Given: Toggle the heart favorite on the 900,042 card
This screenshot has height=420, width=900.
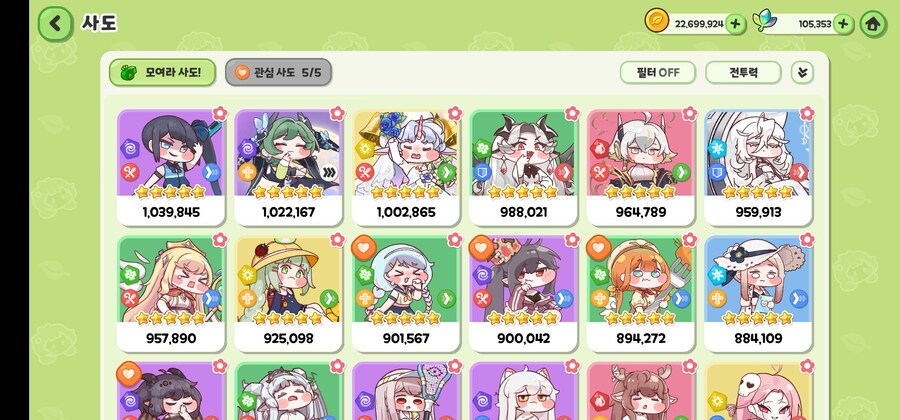Looking at the screenshot, I should click(481, 247).
